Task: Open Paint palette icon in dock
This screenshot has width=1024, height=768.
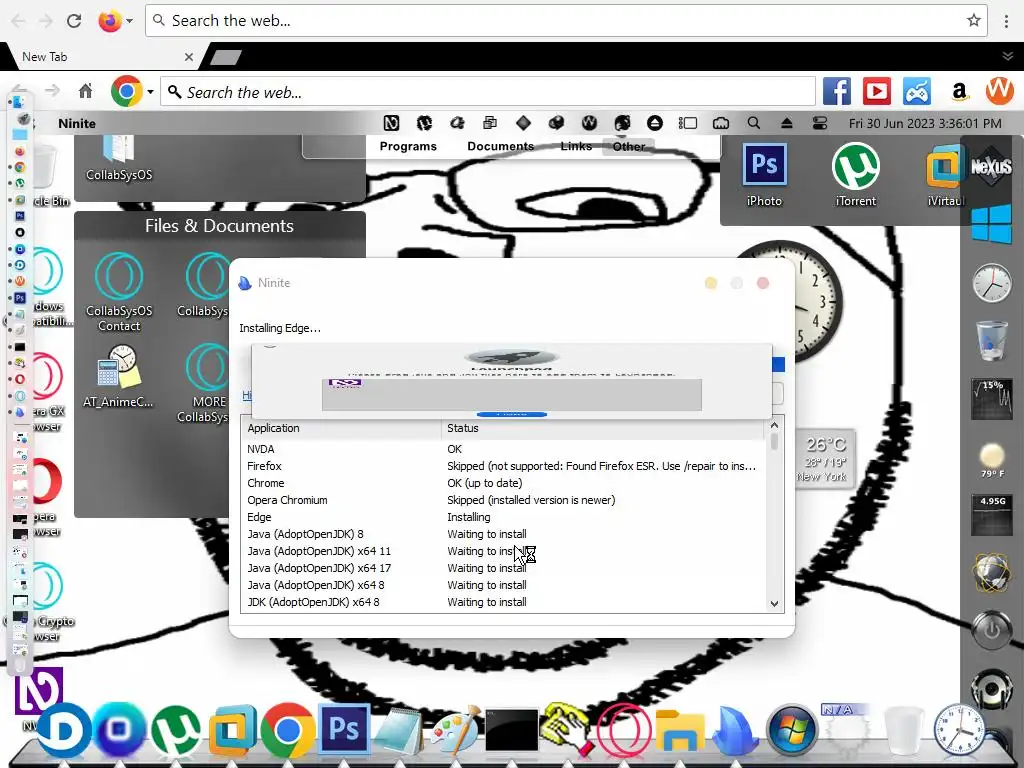Action: [455, 731]
